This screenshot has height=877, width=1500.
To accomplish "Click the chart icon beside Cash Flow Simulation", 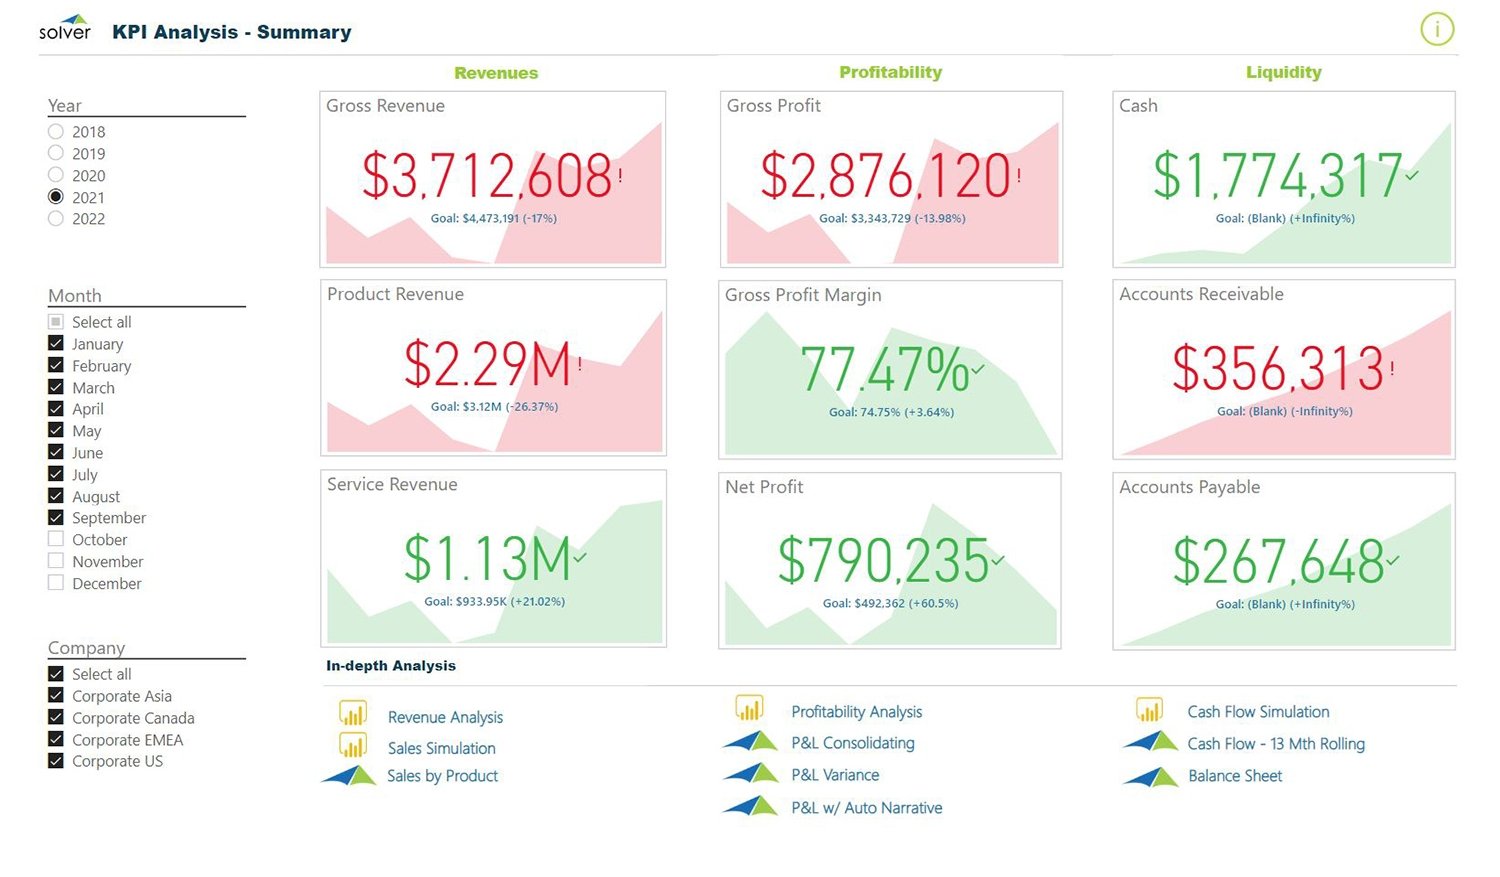I will point(1149,710).
